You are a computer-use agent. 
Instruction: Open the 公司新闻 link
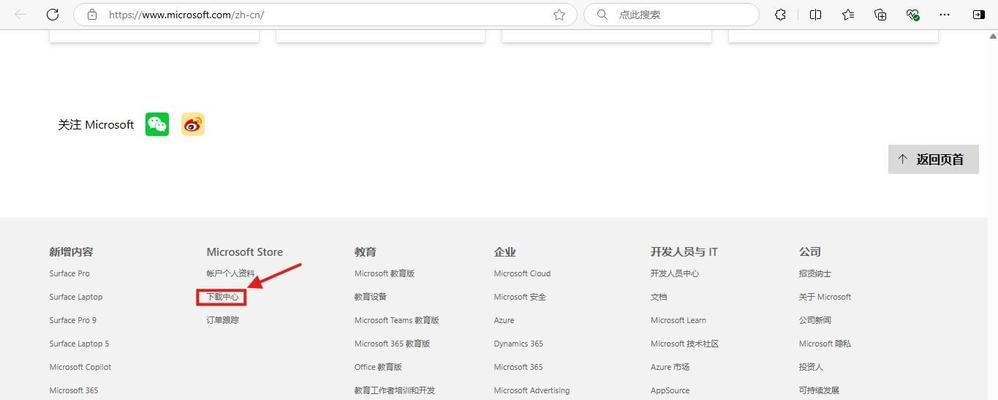pos(815,320)
